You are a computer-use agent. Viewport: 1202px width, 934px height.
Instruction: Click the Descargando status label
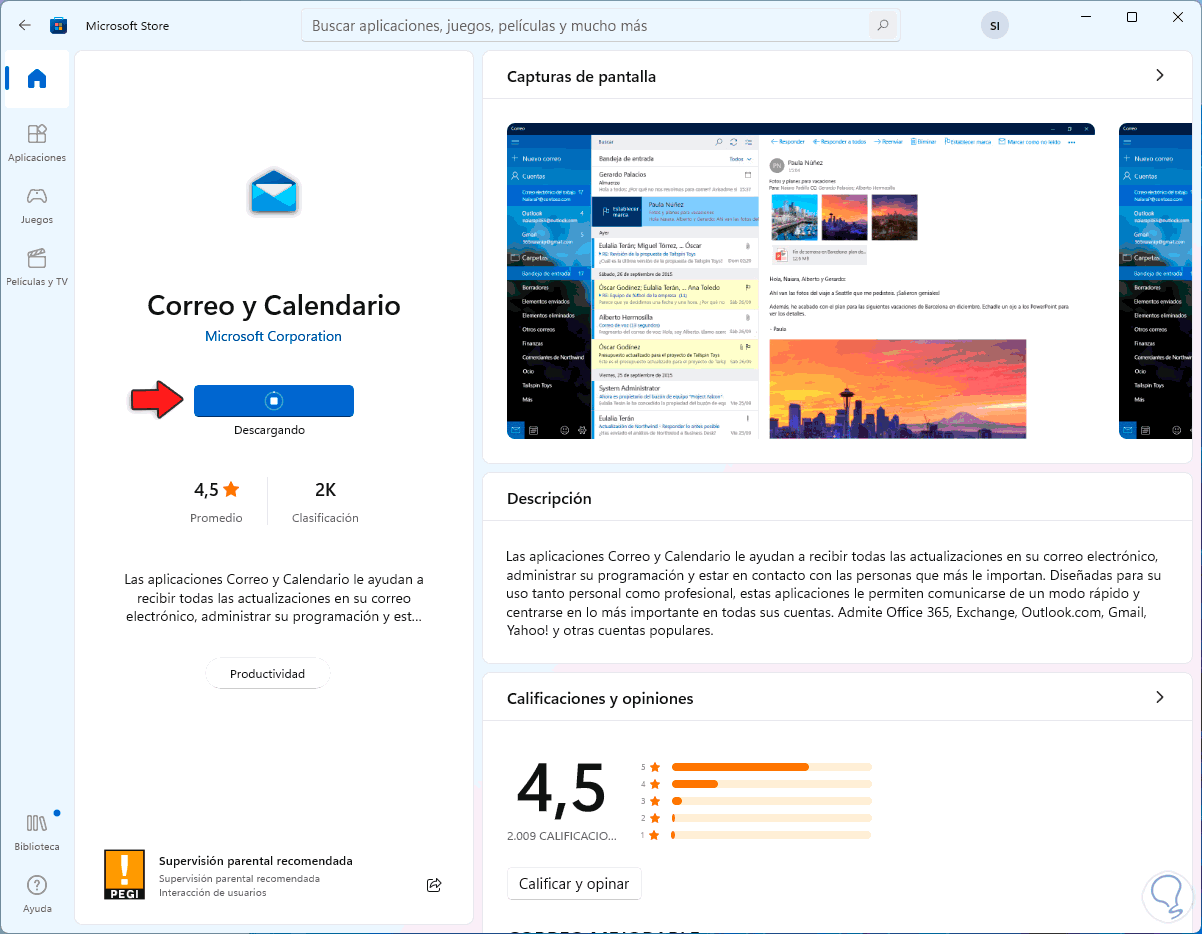[270, 430]
